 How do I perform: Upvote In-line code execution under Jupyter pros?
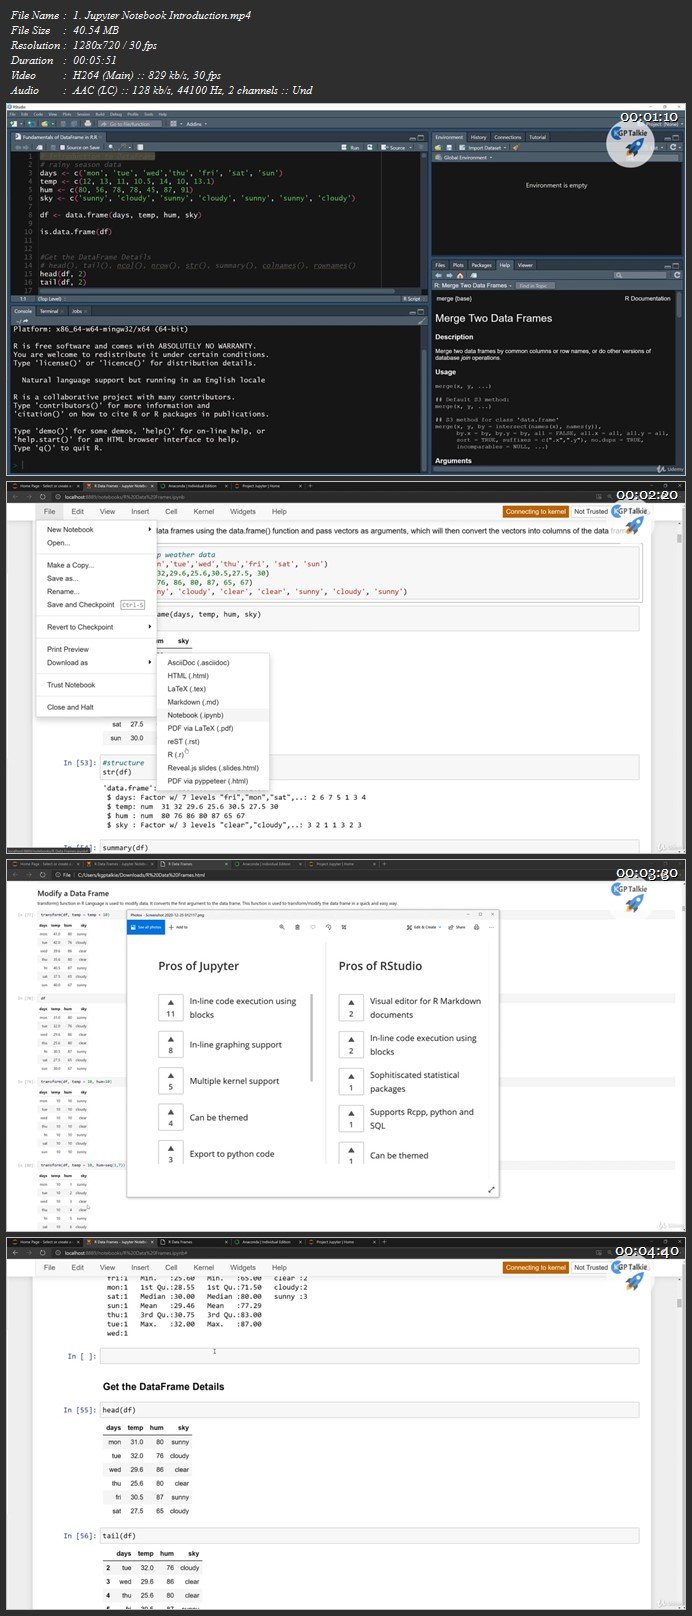170,1002
